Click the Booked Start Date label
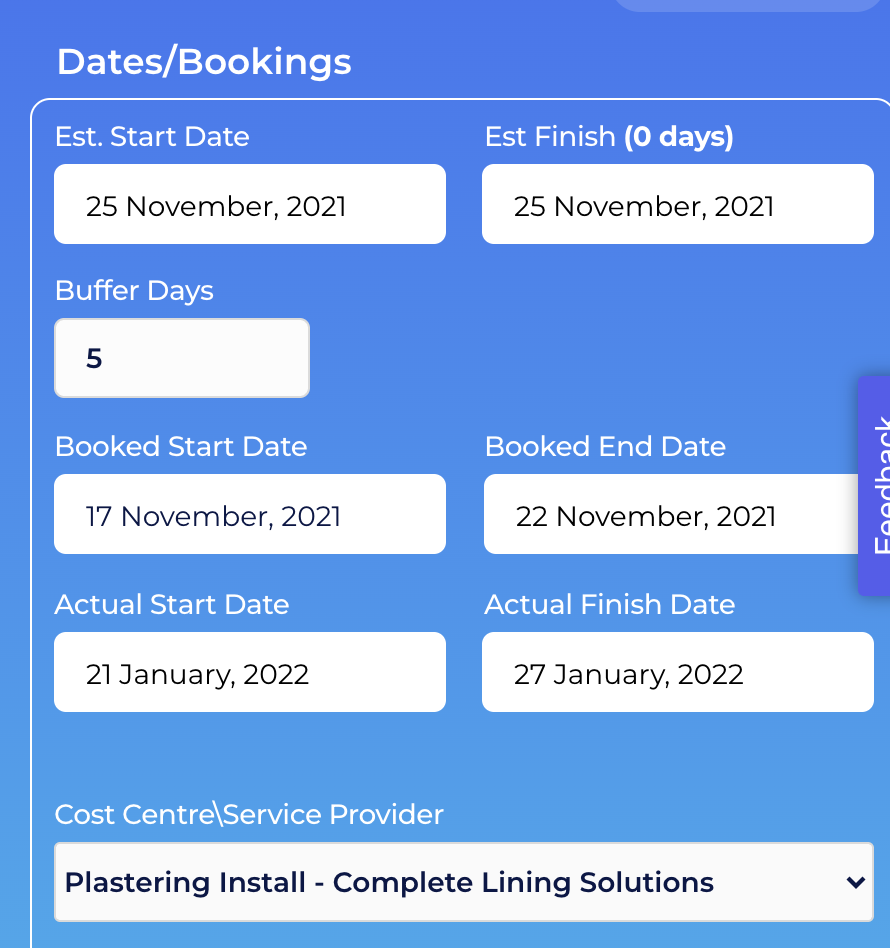 pyautogui.click(x=181, y=447)
